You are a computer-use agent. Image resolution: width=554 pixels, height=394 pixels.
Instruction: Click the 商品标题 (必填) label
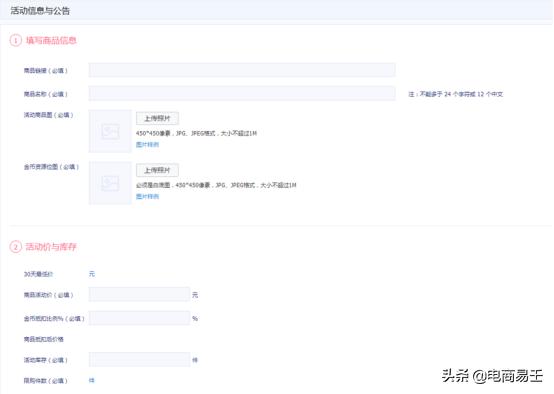(x=46, y=71)
